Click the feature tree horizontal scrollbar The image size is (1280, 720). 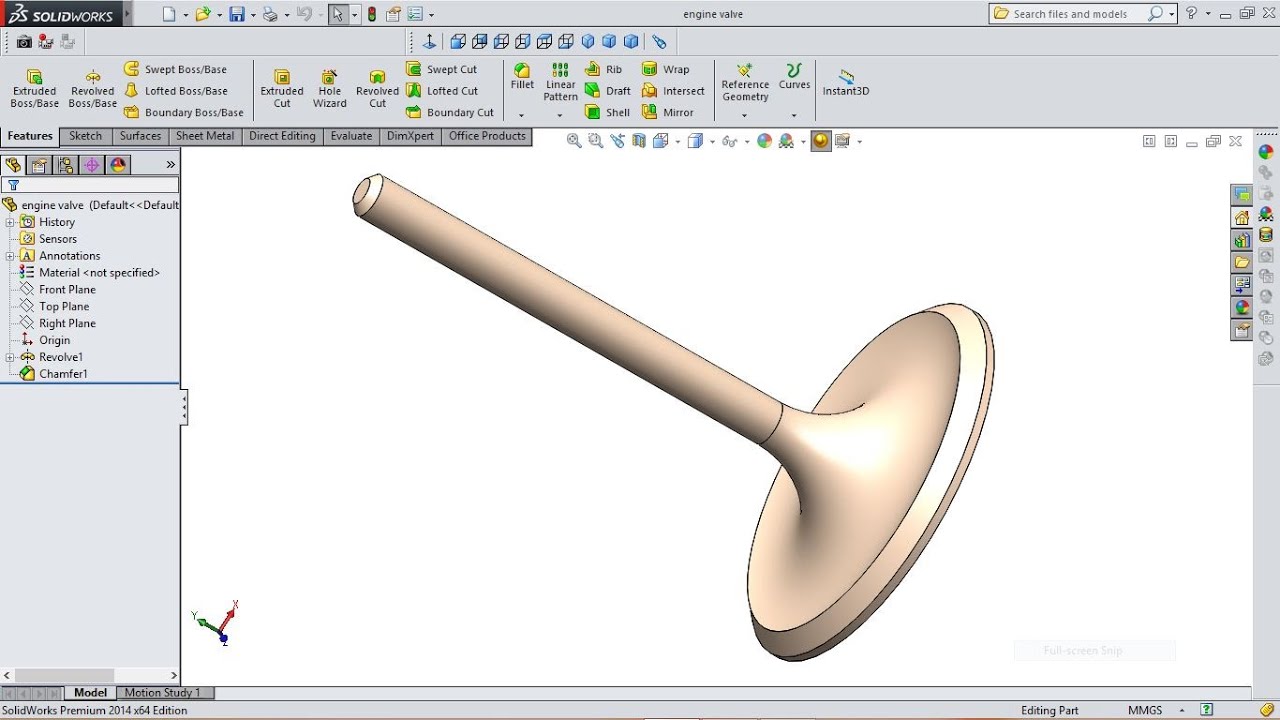90,676
